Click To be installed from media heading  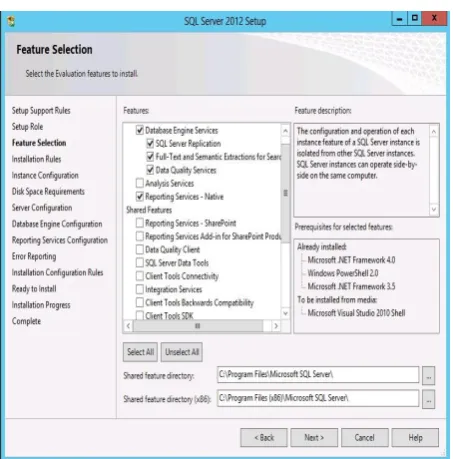coord(337,300)
